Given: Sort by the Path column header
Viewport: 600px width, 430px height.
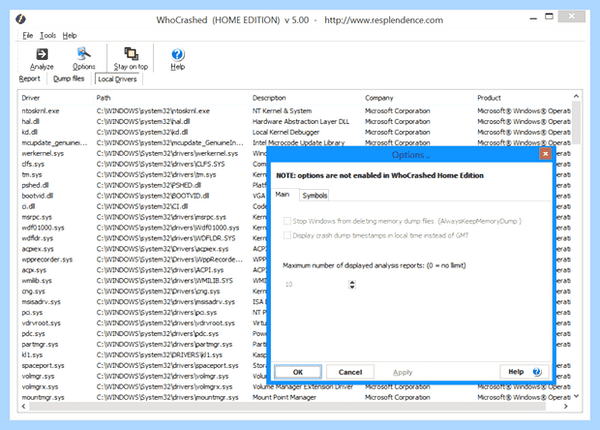Looking at the screenshot, I should [103, 98].
